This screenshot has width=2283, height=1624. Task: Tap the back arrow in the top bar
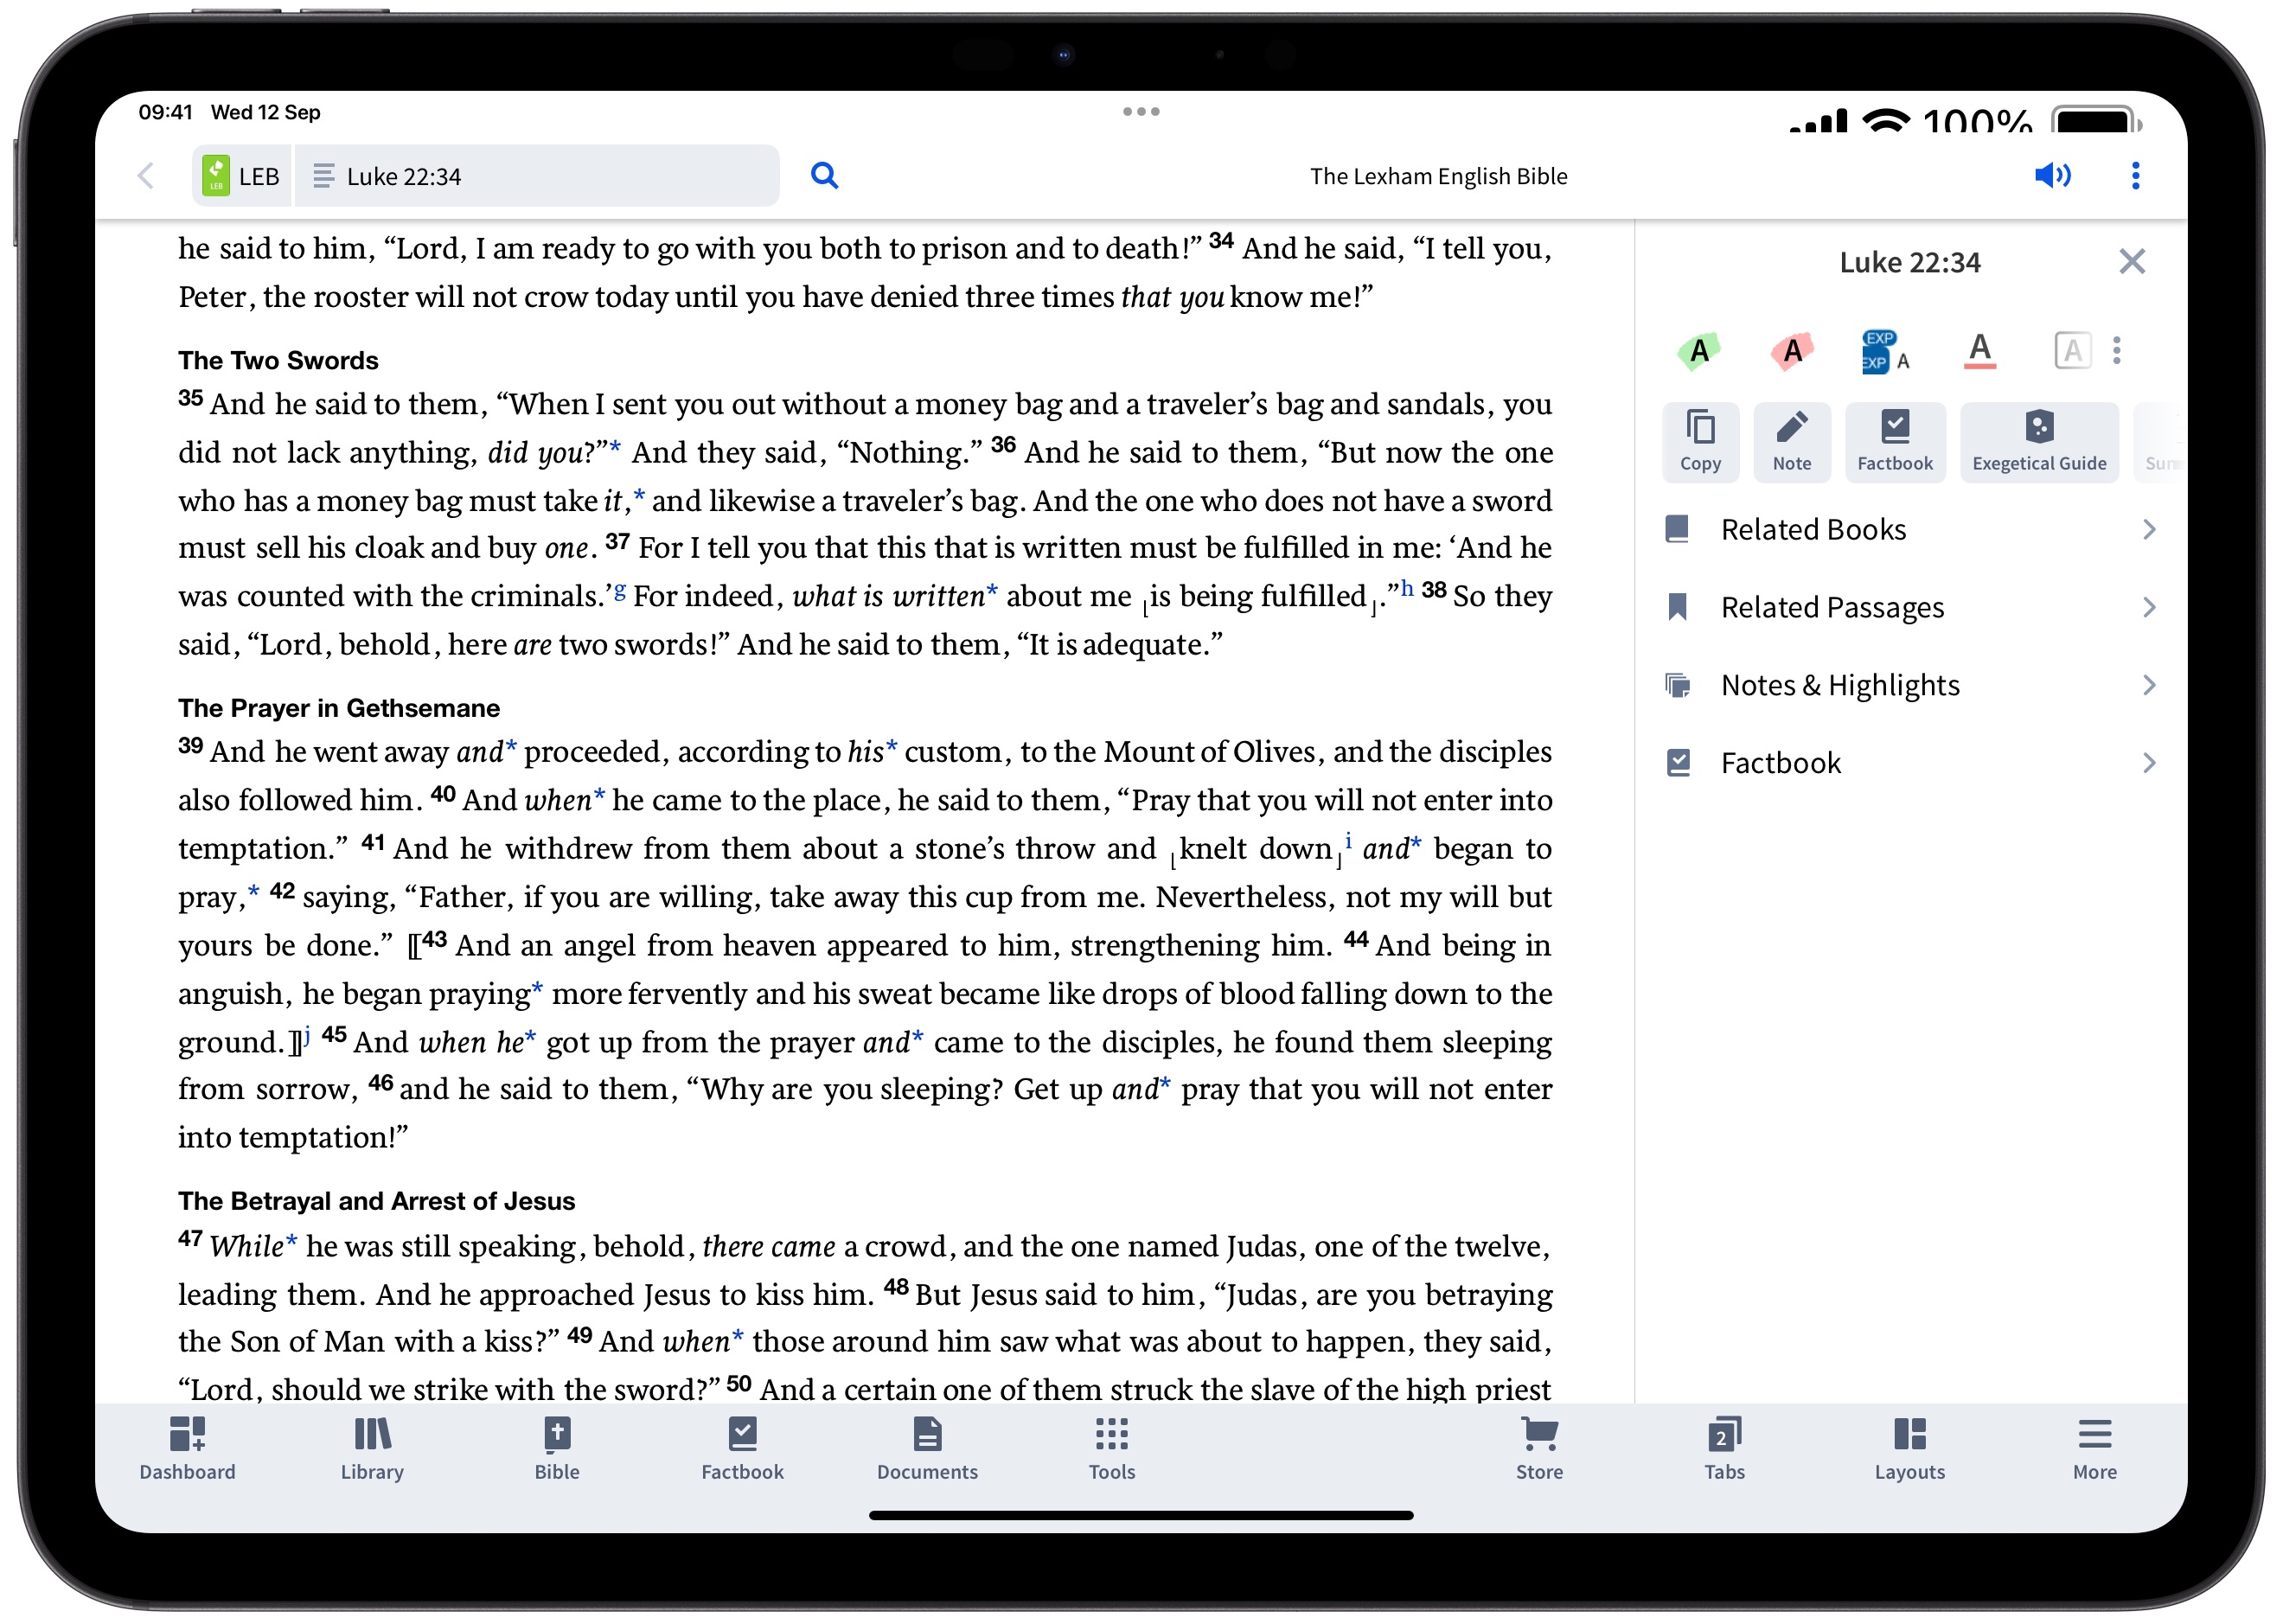click(x=146, y=176)
